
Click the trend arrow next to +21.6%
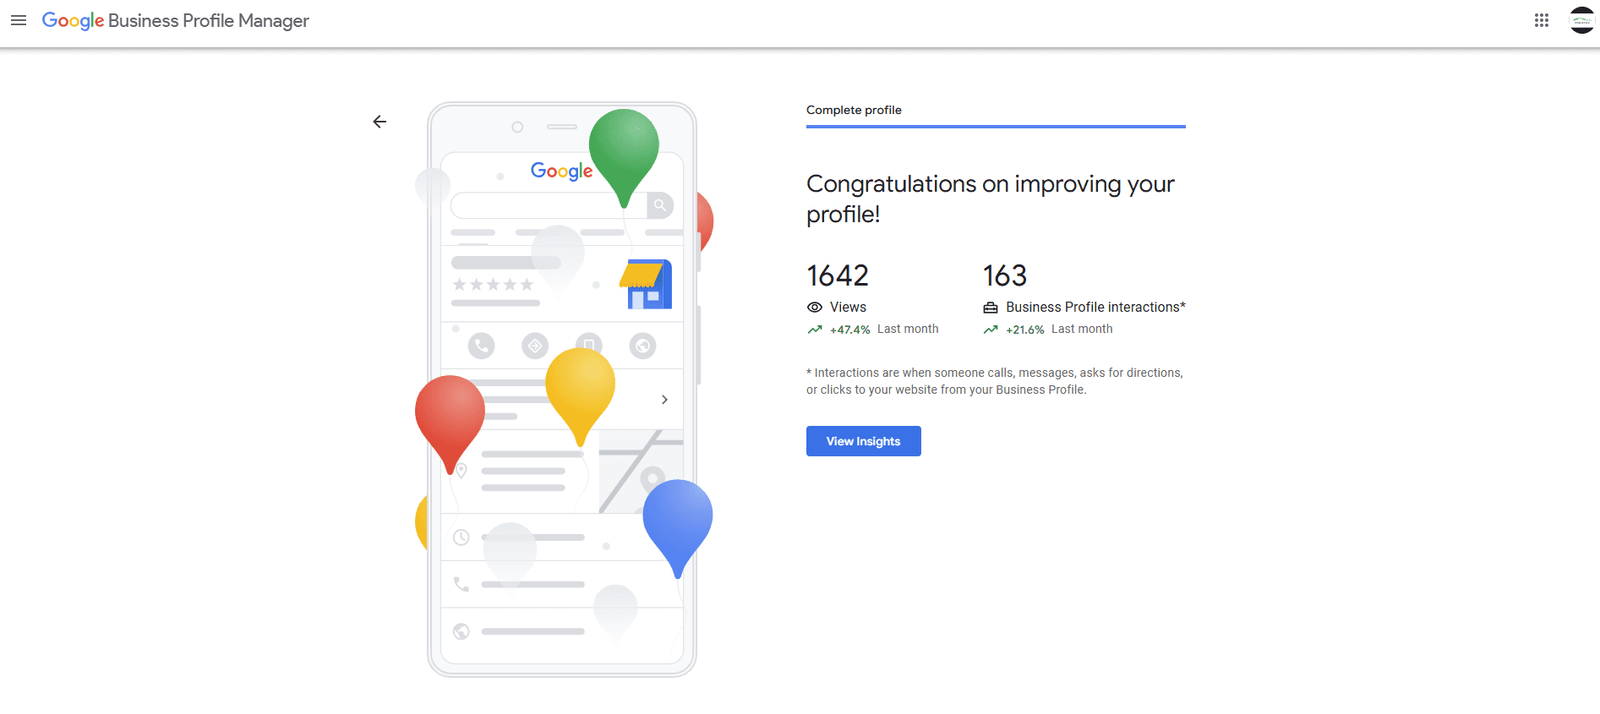click(990, 330)
